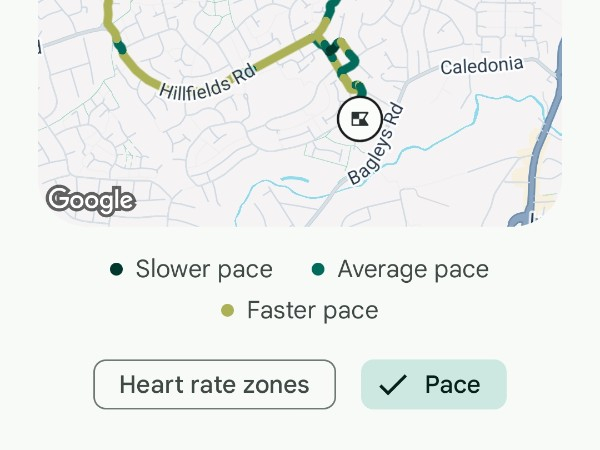
Task: Click the dark green Slower pace dot
Action: pyautogui.click(x=117, y=269)
